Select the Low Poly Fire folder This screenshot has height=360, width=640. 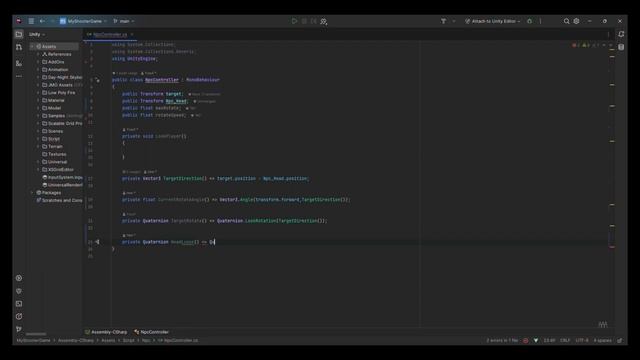59,93
